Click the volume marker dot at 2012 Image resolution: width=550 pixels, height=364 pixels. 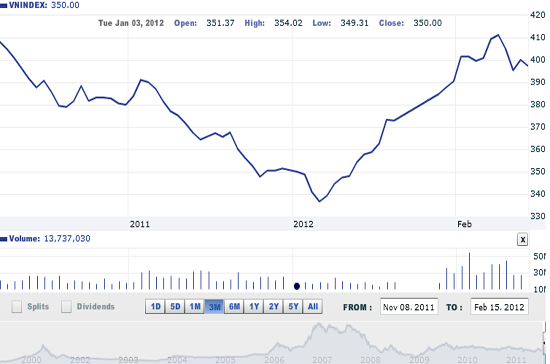pyautogui.click(x=297, y=286)
